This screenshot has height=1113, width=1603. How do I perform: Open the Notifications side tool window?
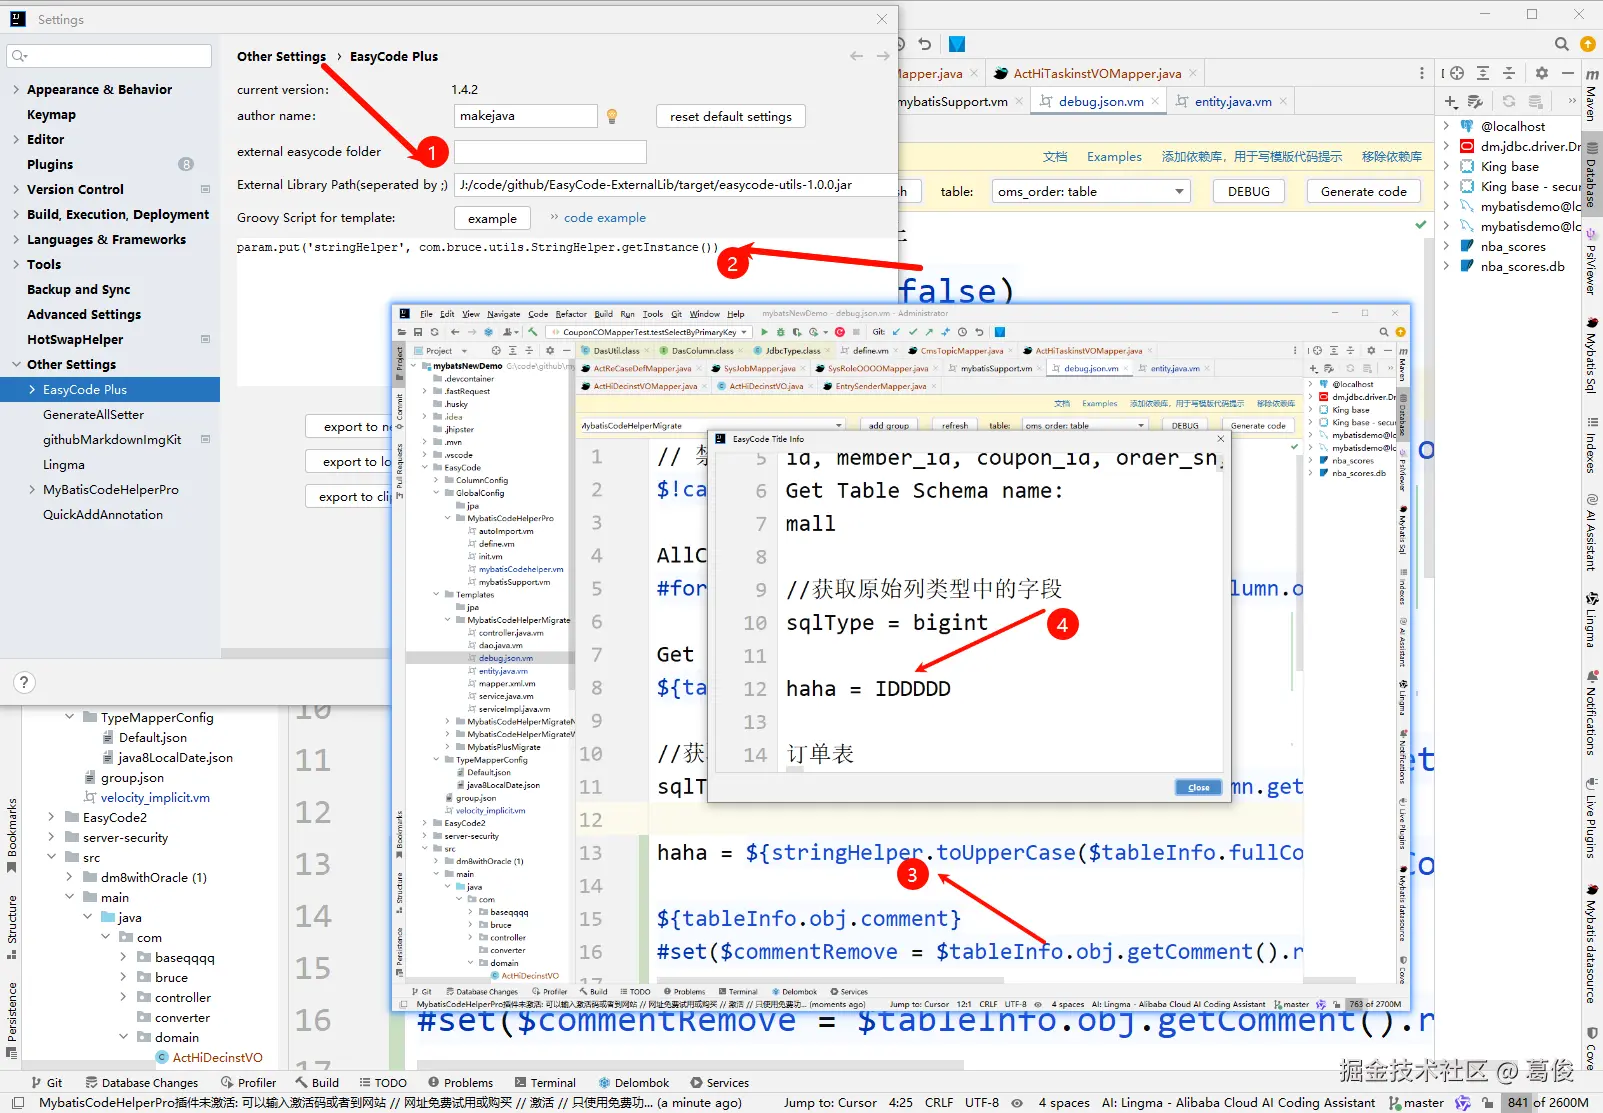[x=1591, y=712]
